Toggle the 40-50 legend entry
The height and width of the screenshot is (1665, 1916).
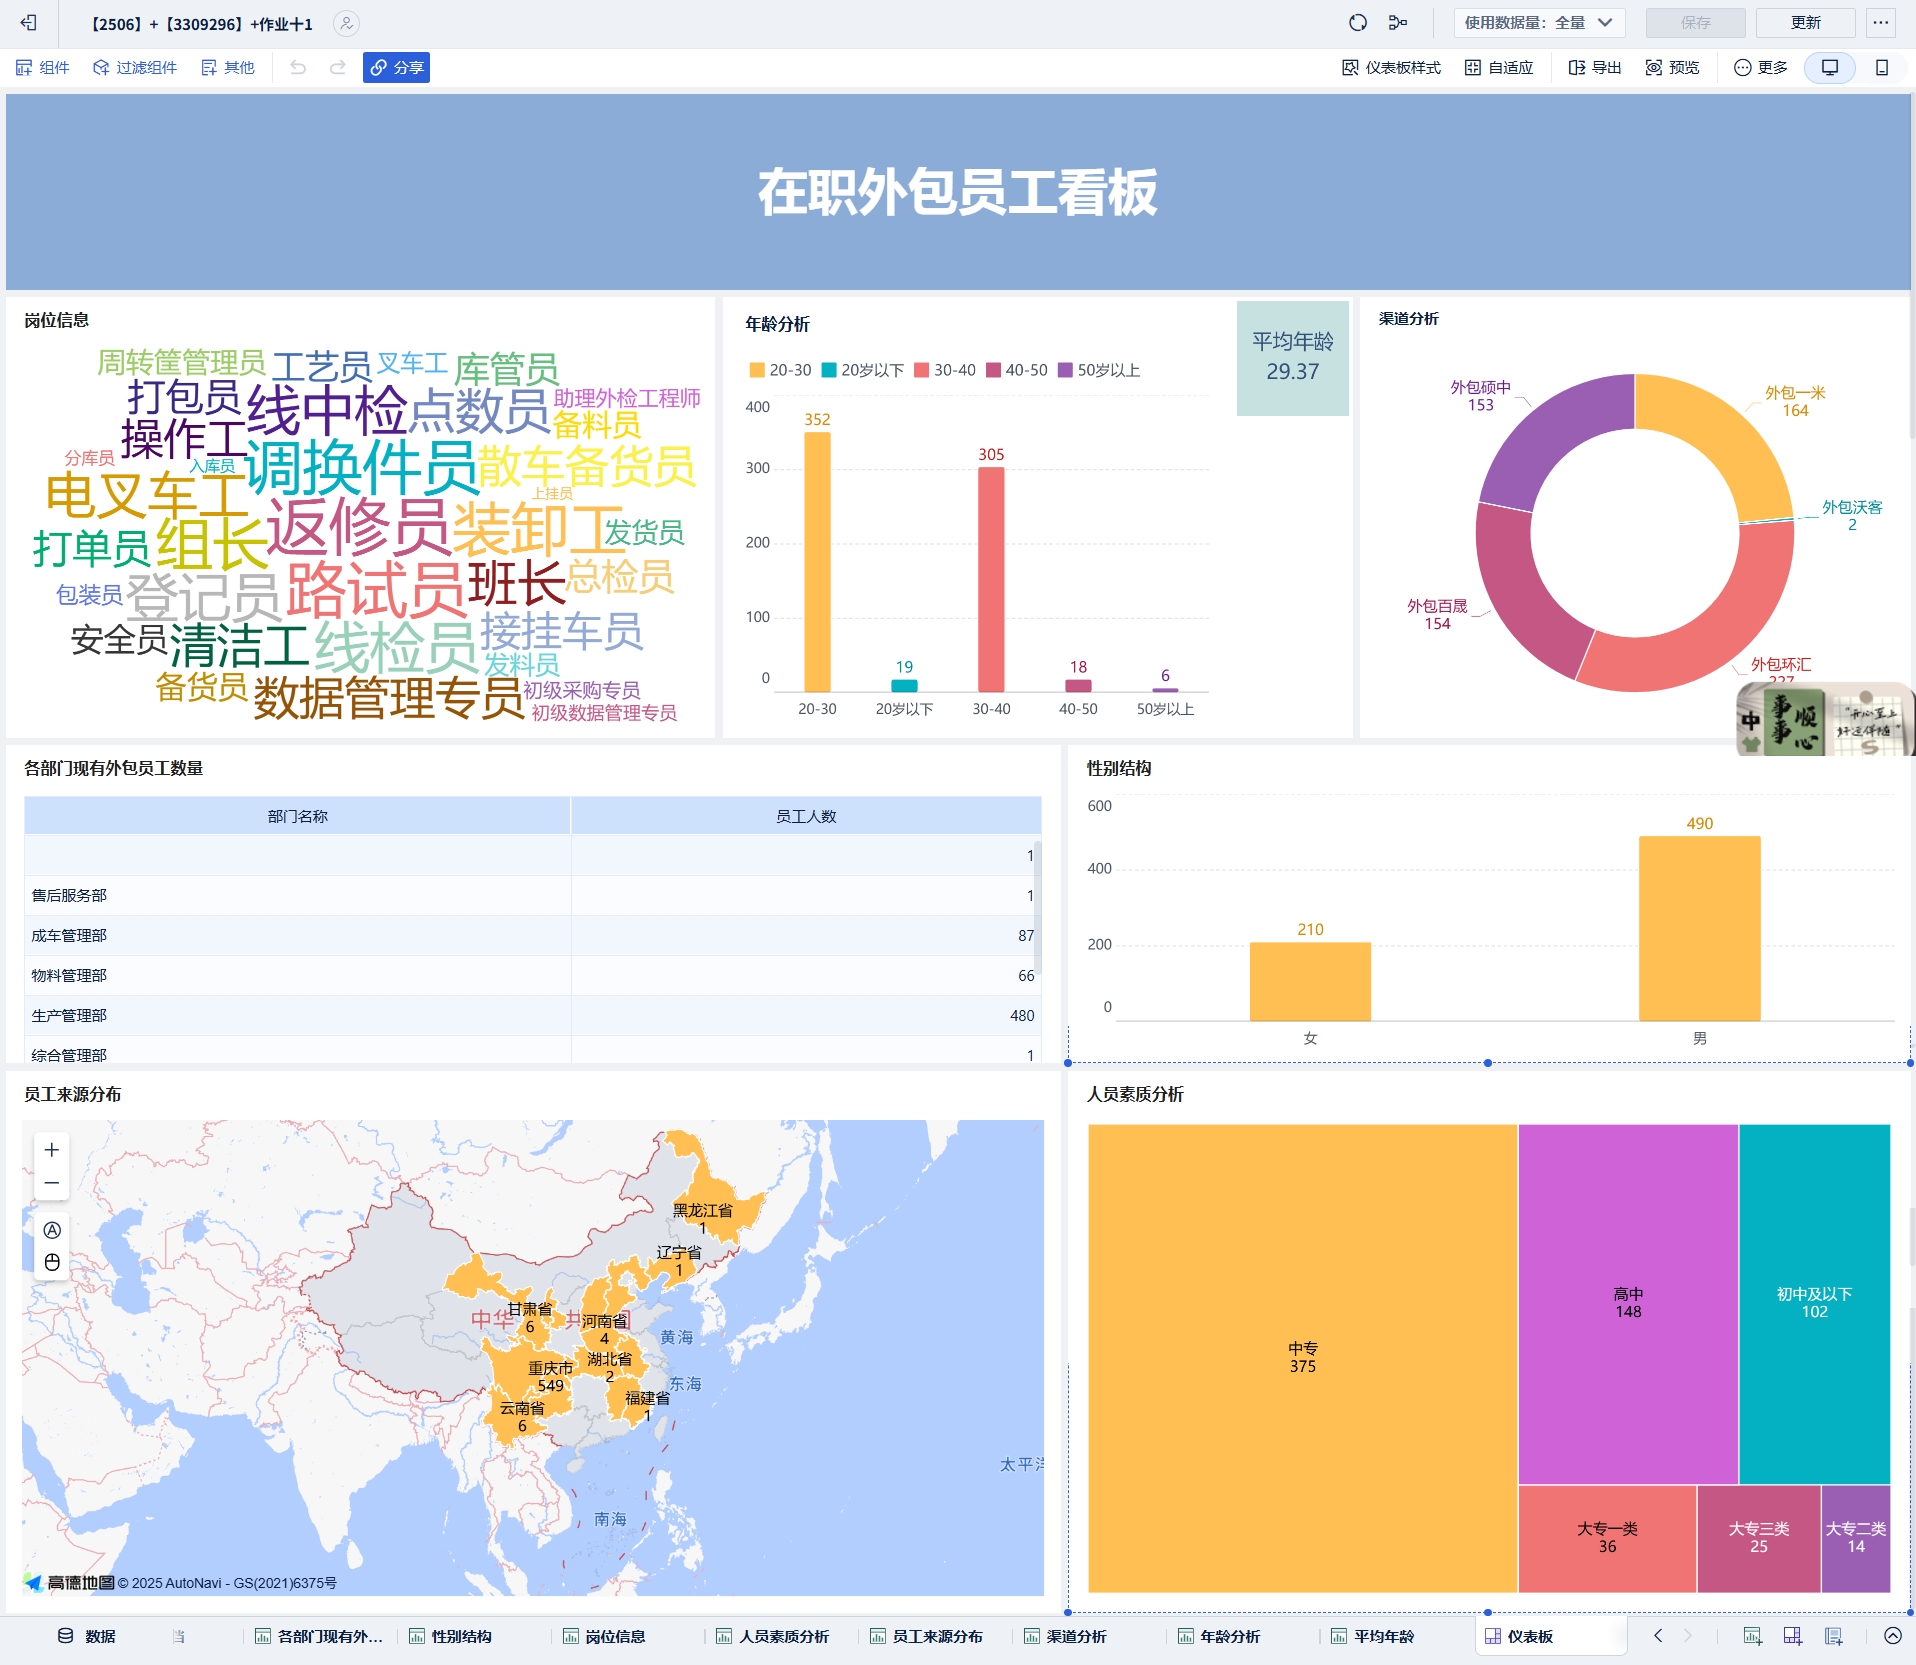pos(1017,370)
